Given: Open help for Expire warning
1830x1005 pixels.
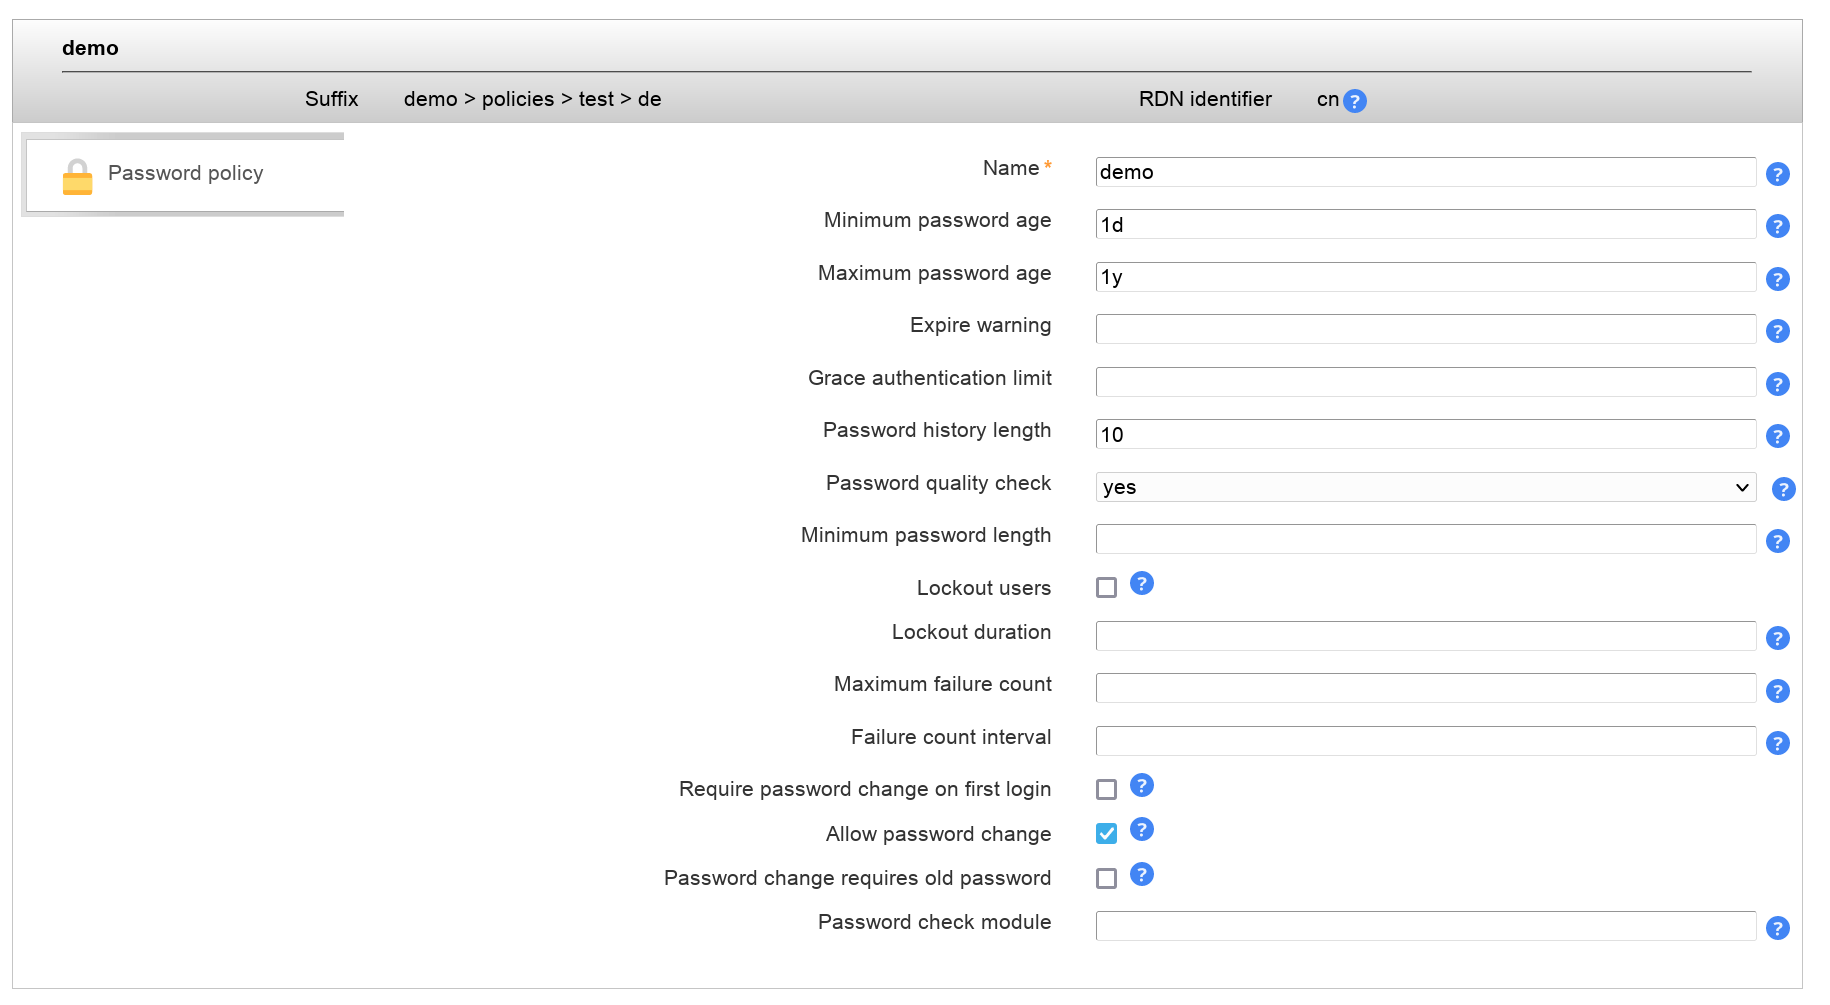Looking at the screenshot, I should [1777, 331].
